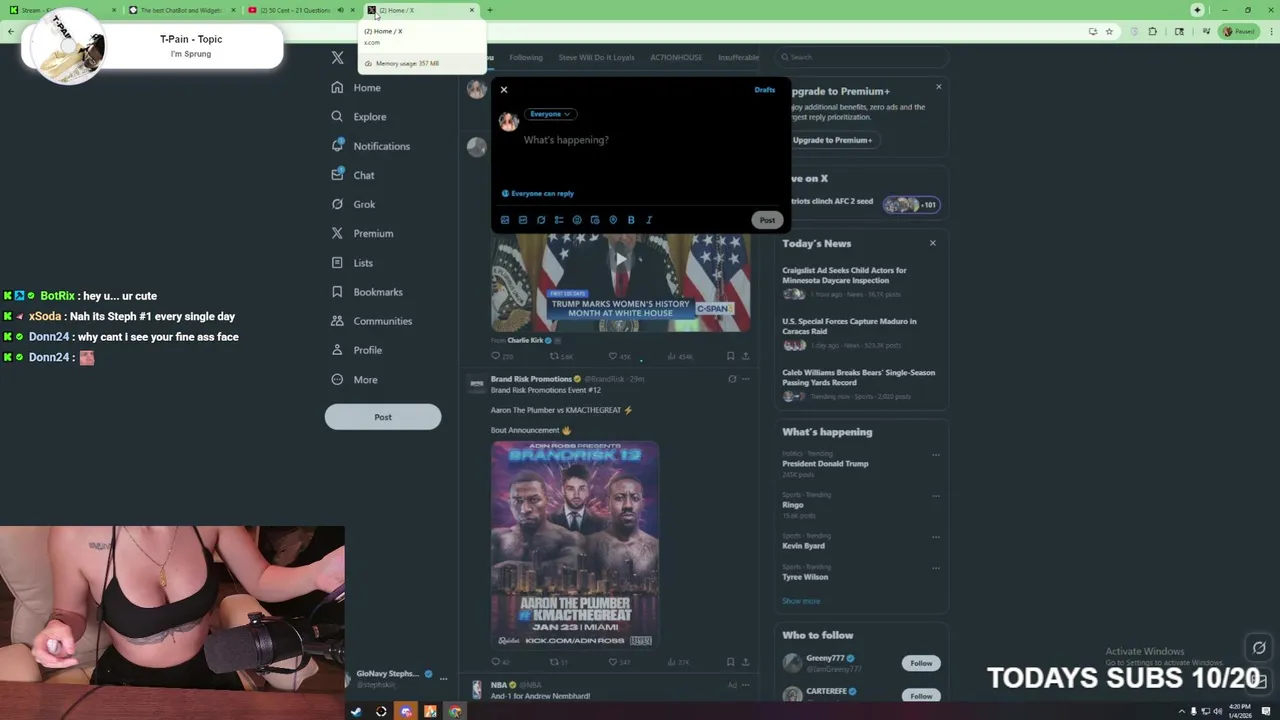Open the Grok enhance icon in the composer
This screenshot has width=1280, height=720.
(x=541, y=220)
